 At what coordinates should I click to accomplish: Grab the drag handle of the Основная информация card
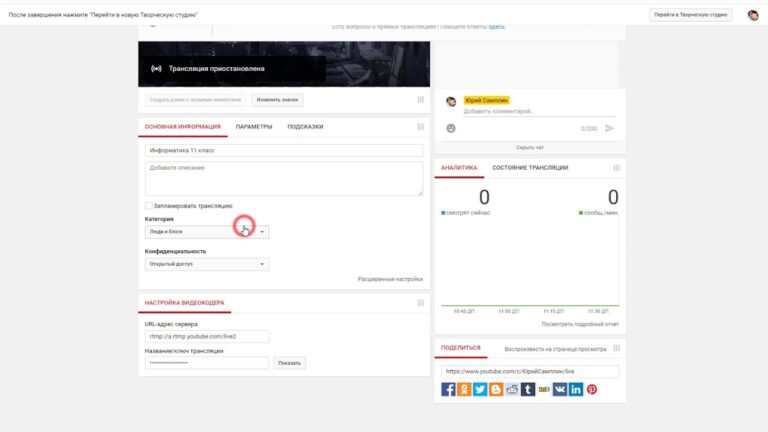[420, 127]
